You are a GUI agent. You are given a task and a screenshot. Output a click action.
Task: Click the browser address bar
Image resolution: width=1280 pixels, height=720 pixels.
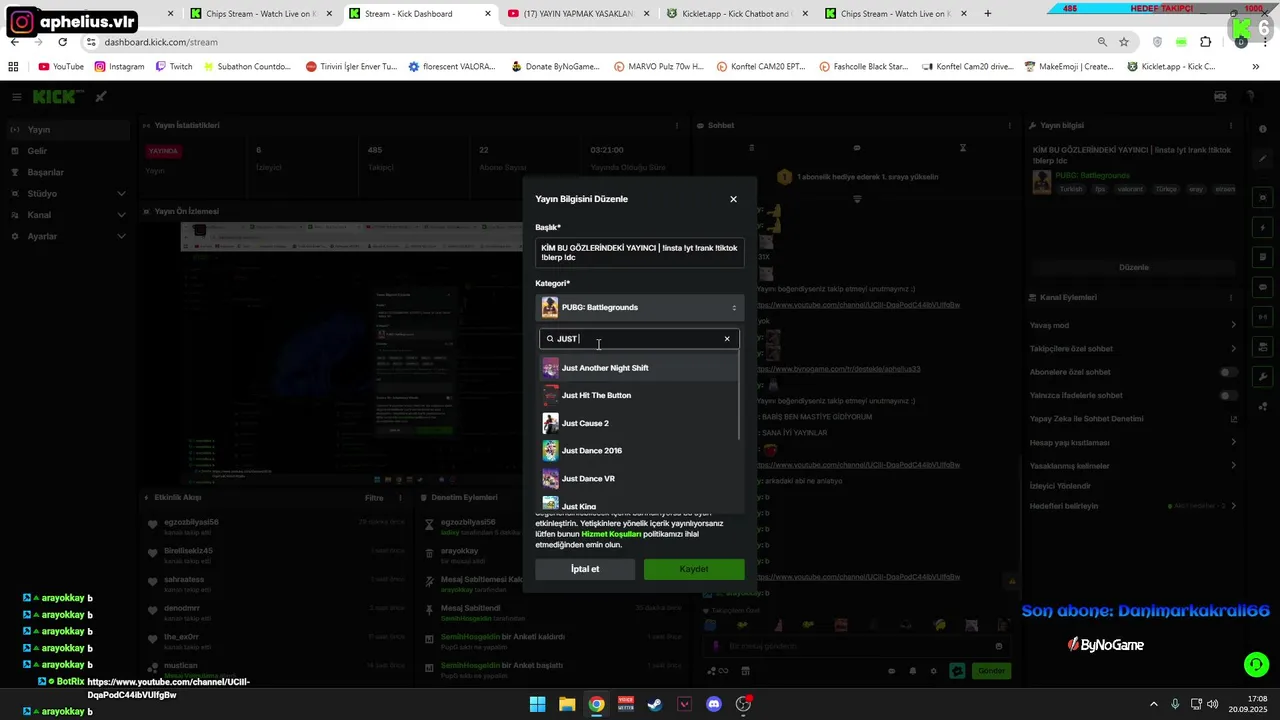tap(590, 42)
